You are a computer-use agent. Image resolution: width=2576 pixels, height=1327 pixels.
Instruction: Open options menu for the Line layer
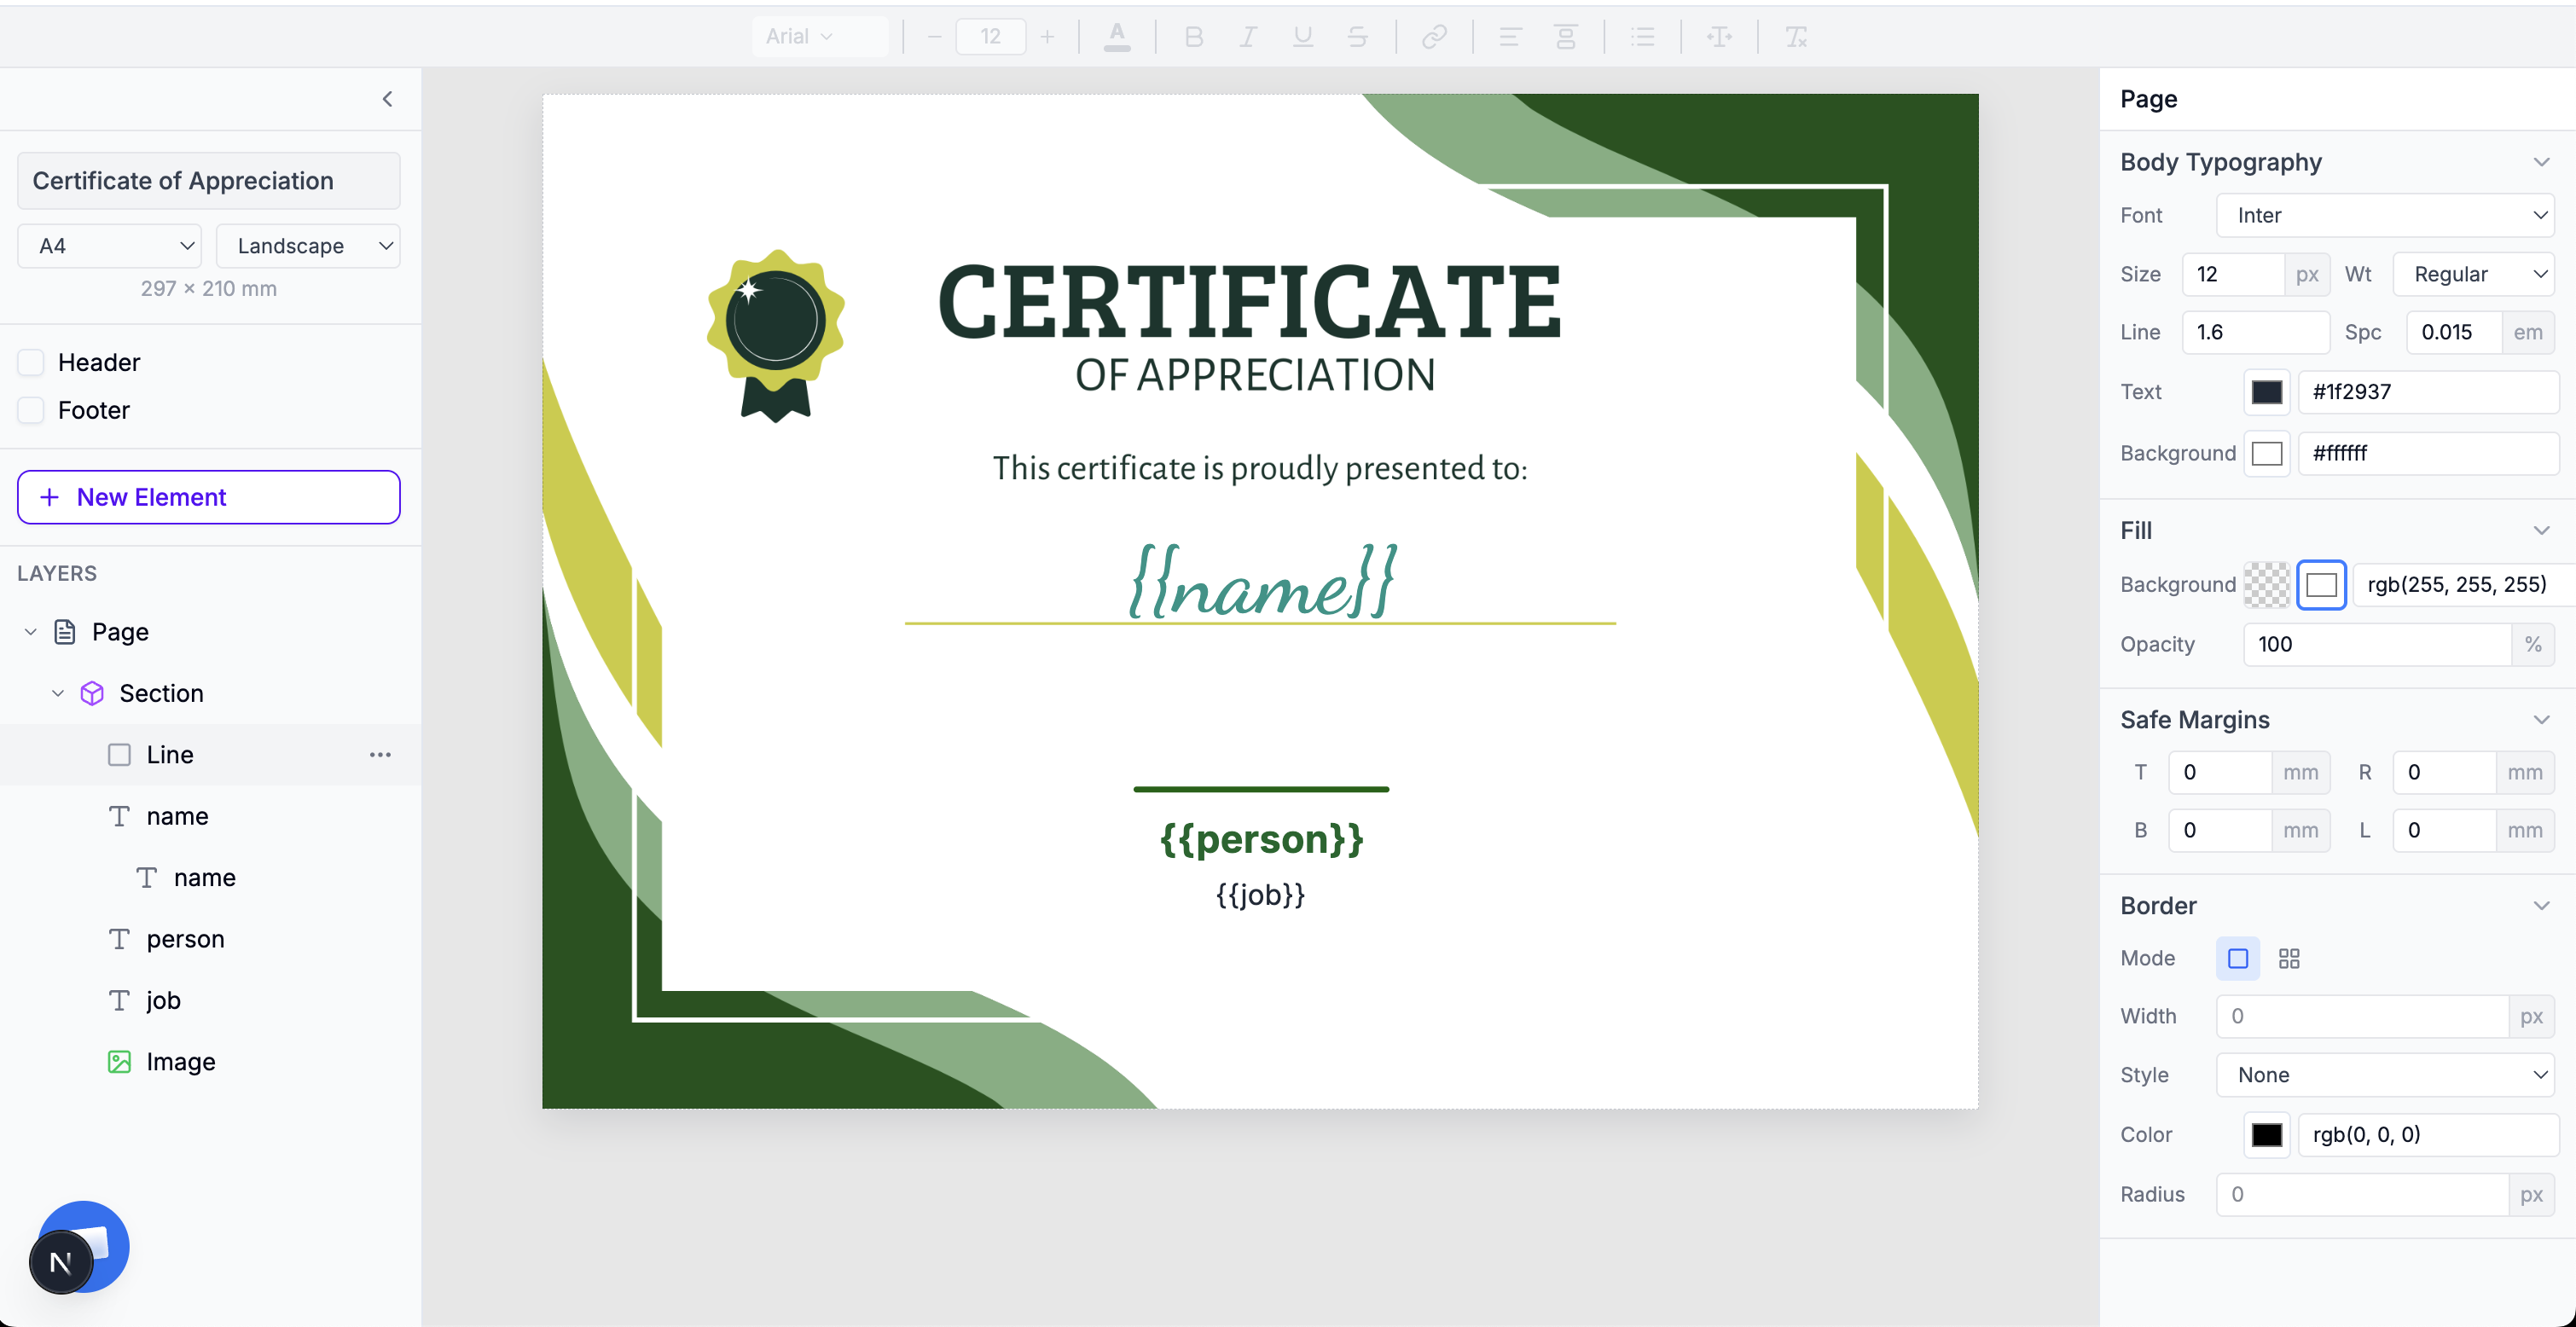(379, 755)
